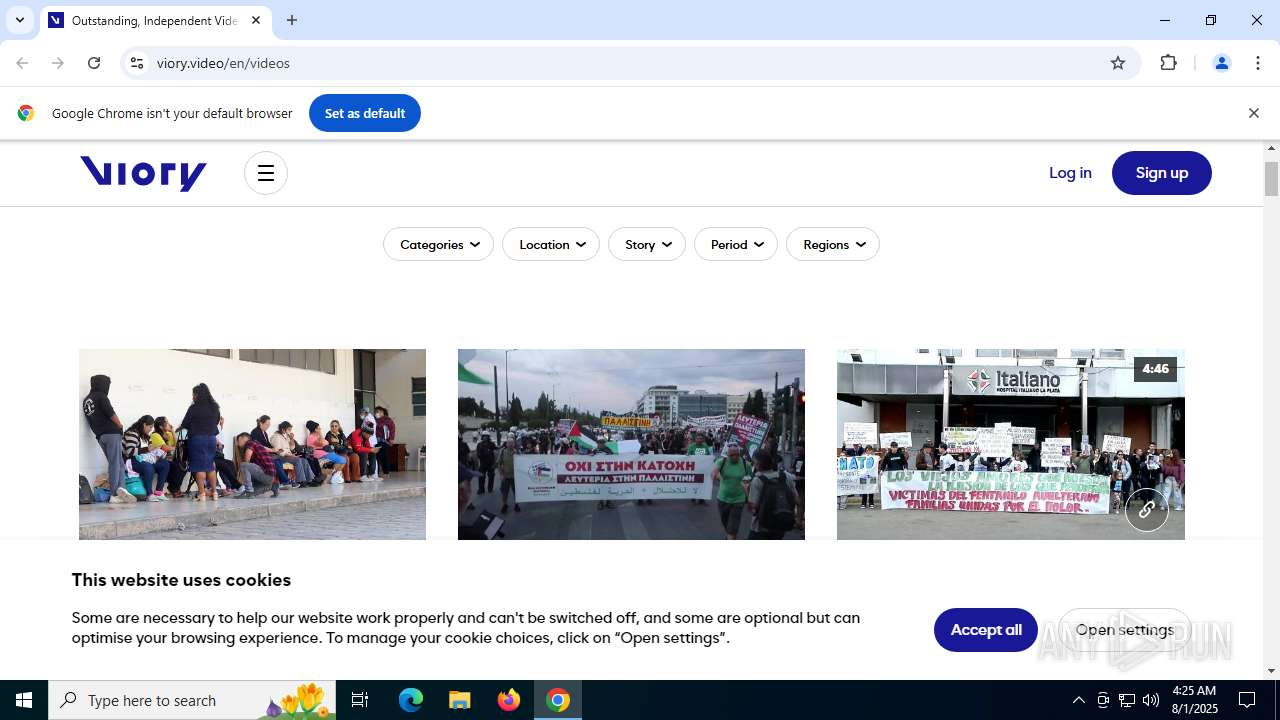Click the address bar URL
Image resolution: width=1280 pixels, height=720 pixels.
tap(223, 63)
